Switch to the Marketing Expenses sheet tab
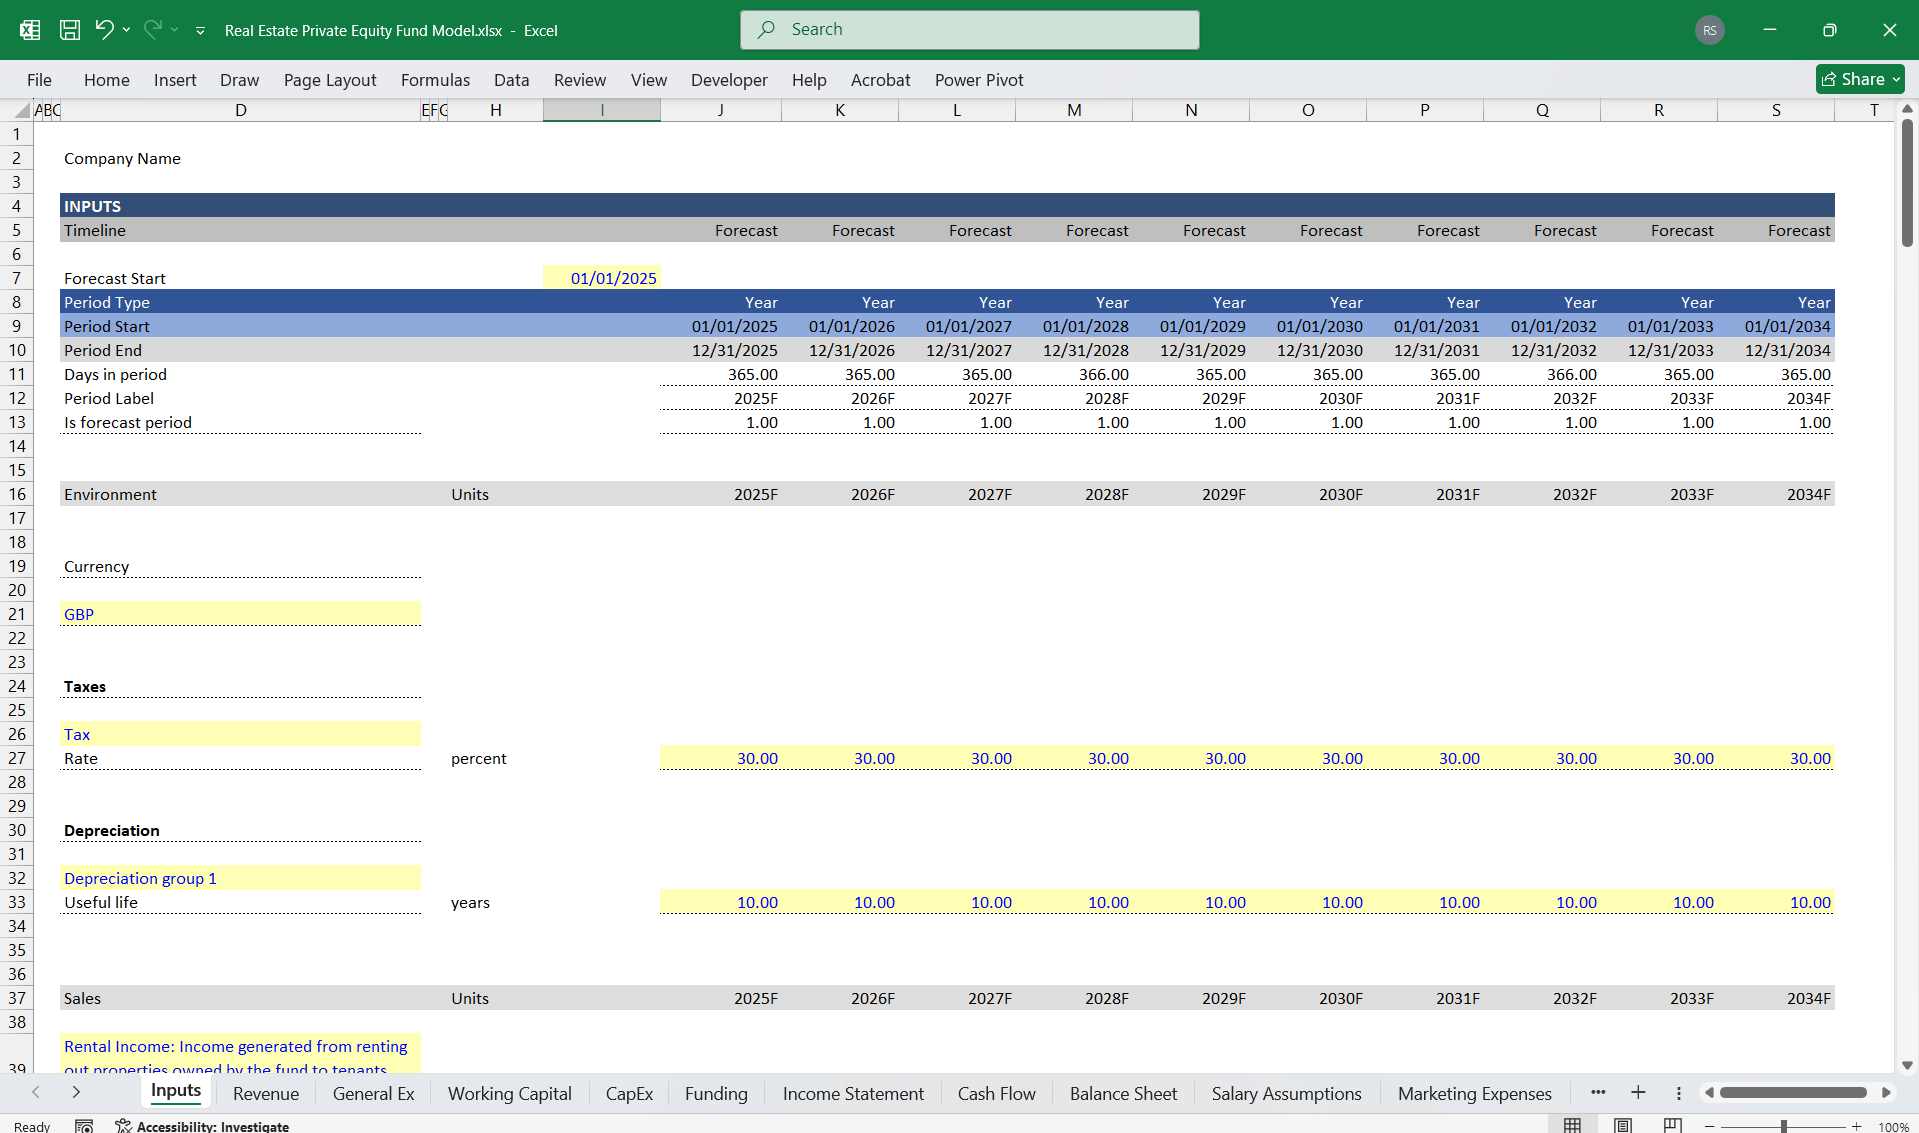This screenshot has height=1133, width=1919. [x=1475, y=1094]
